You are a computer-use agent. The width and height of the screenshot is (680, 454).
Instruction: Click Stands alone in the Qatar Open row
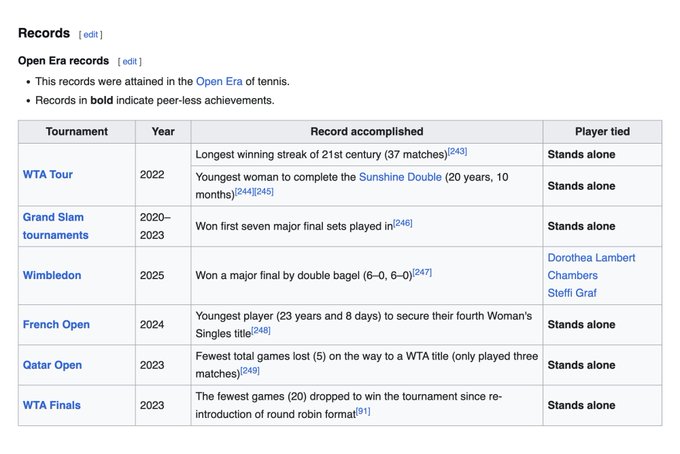[x=581, y=365]
